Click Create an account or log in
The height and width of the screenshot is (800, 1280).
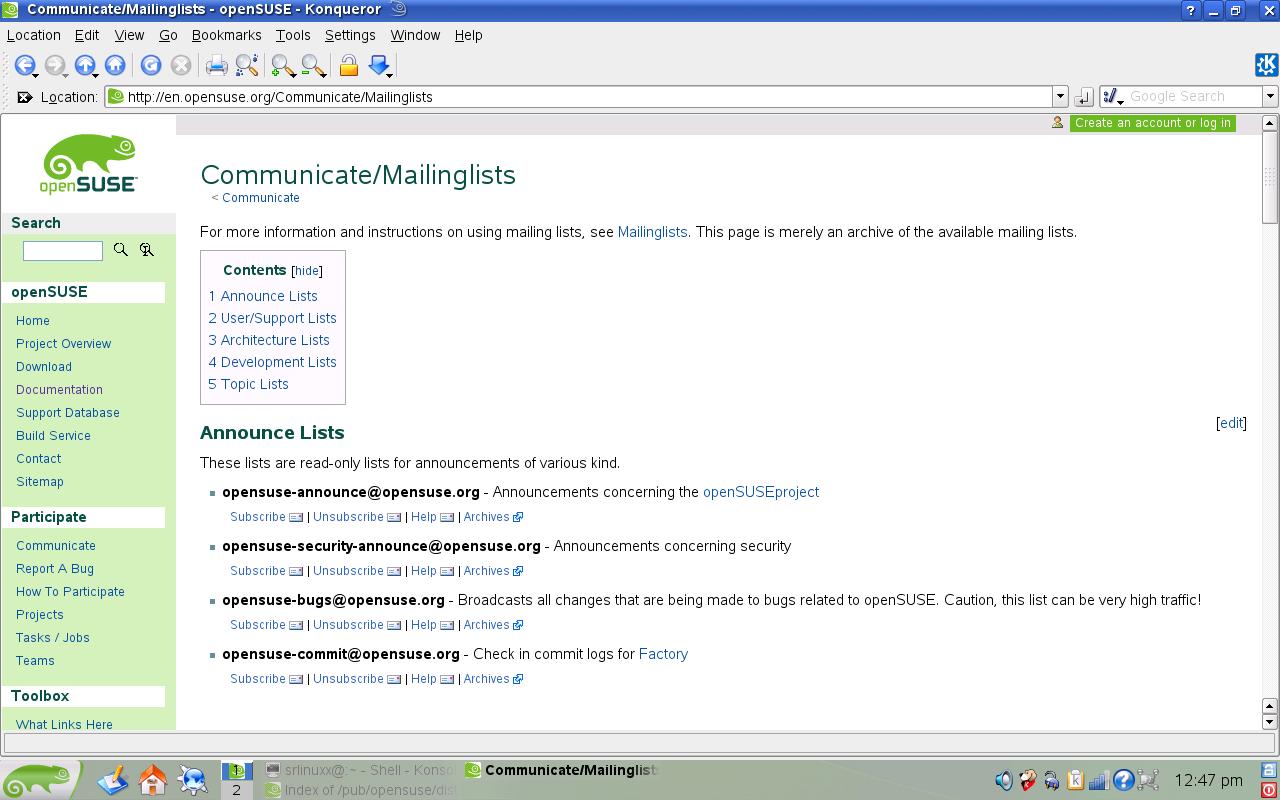1152,123
